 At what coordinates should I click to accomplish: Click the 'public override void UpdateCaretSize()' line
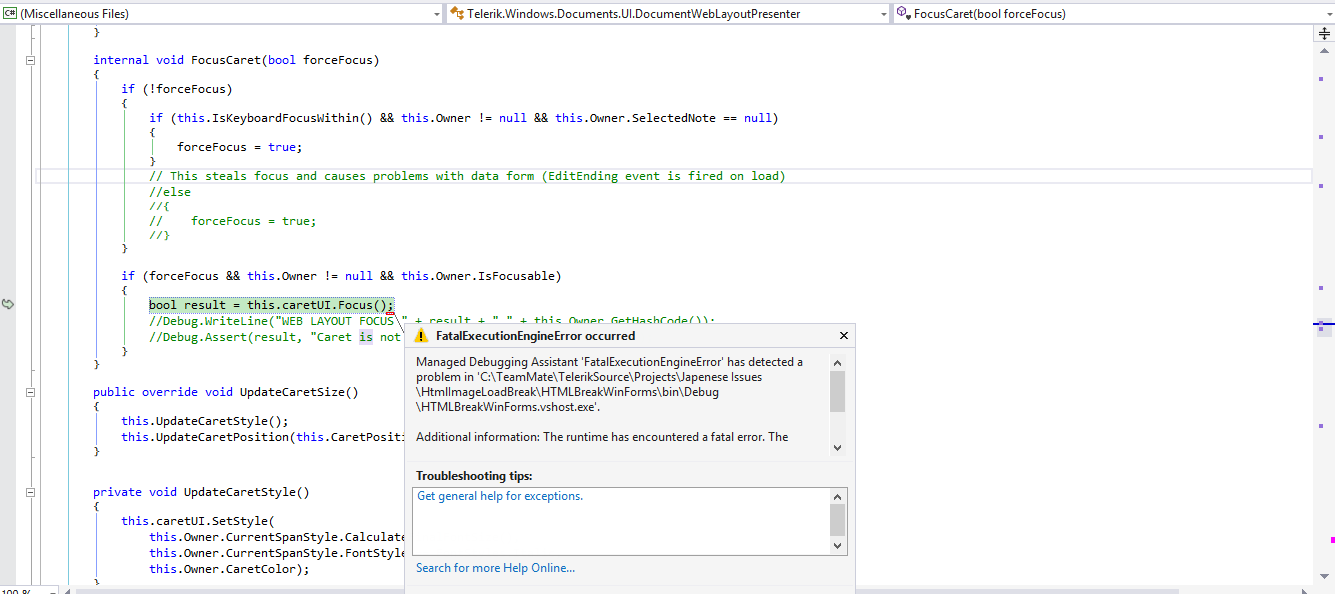click(225, 392)
